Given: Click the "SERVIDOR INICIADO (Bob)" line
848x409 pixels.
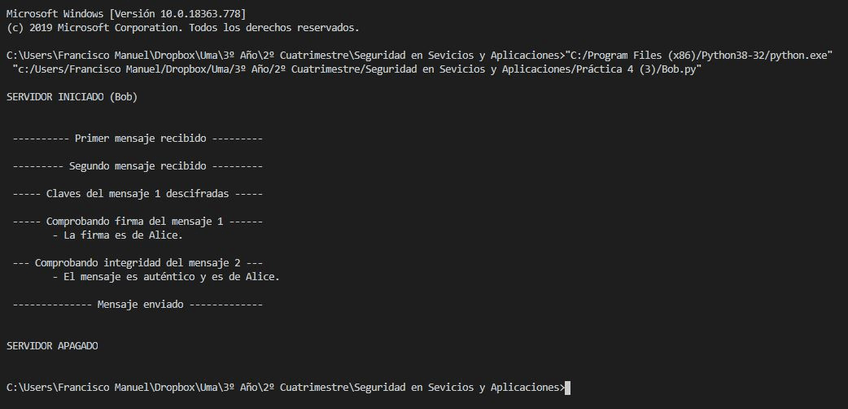Looking at the screenshot, I should [x=71, y=97].
